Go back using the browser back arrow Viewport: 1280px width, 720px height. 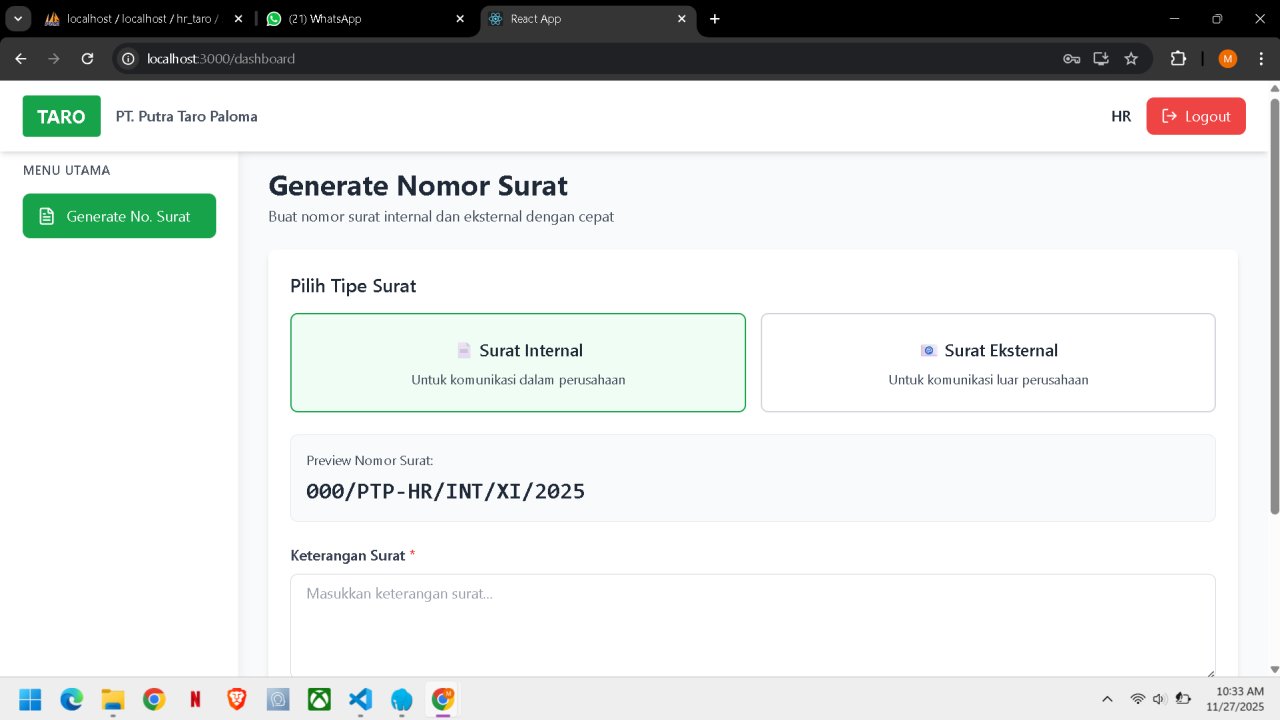tap(21, 59)
